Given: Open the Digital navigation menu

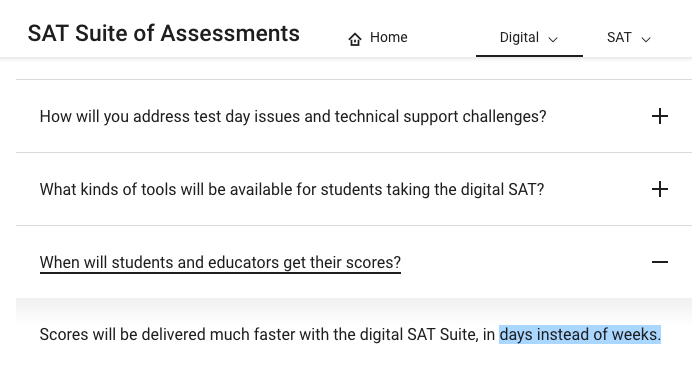Looking at the screenshot, I should (529, 38).
